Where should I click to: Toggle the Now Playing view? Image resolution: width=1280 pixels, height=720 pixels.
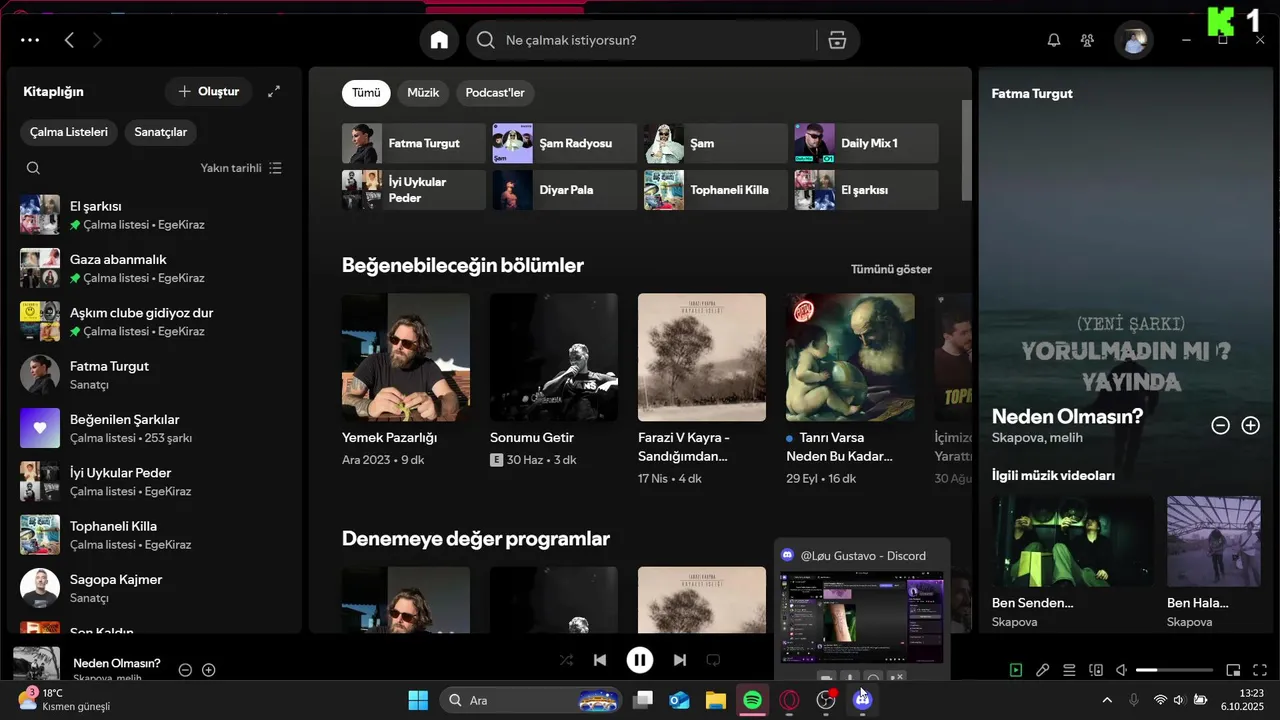tap(1016, 670)
